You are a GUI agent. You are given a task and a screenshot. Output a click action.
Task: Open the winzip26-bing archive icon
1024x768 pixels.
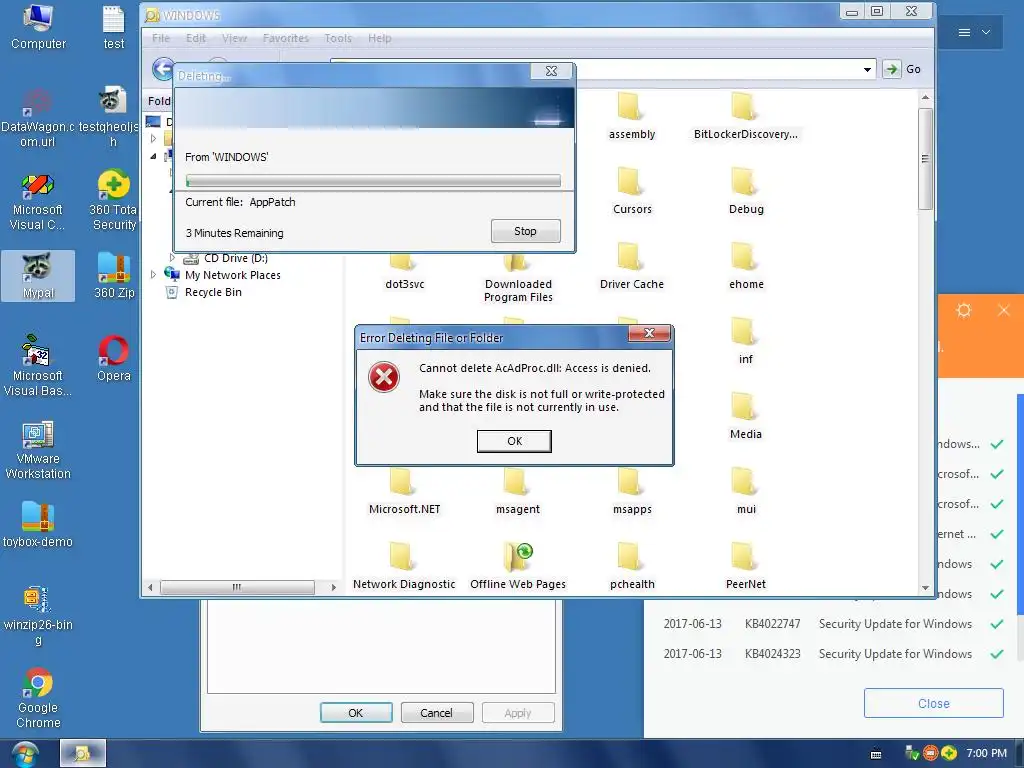[38, 616]
